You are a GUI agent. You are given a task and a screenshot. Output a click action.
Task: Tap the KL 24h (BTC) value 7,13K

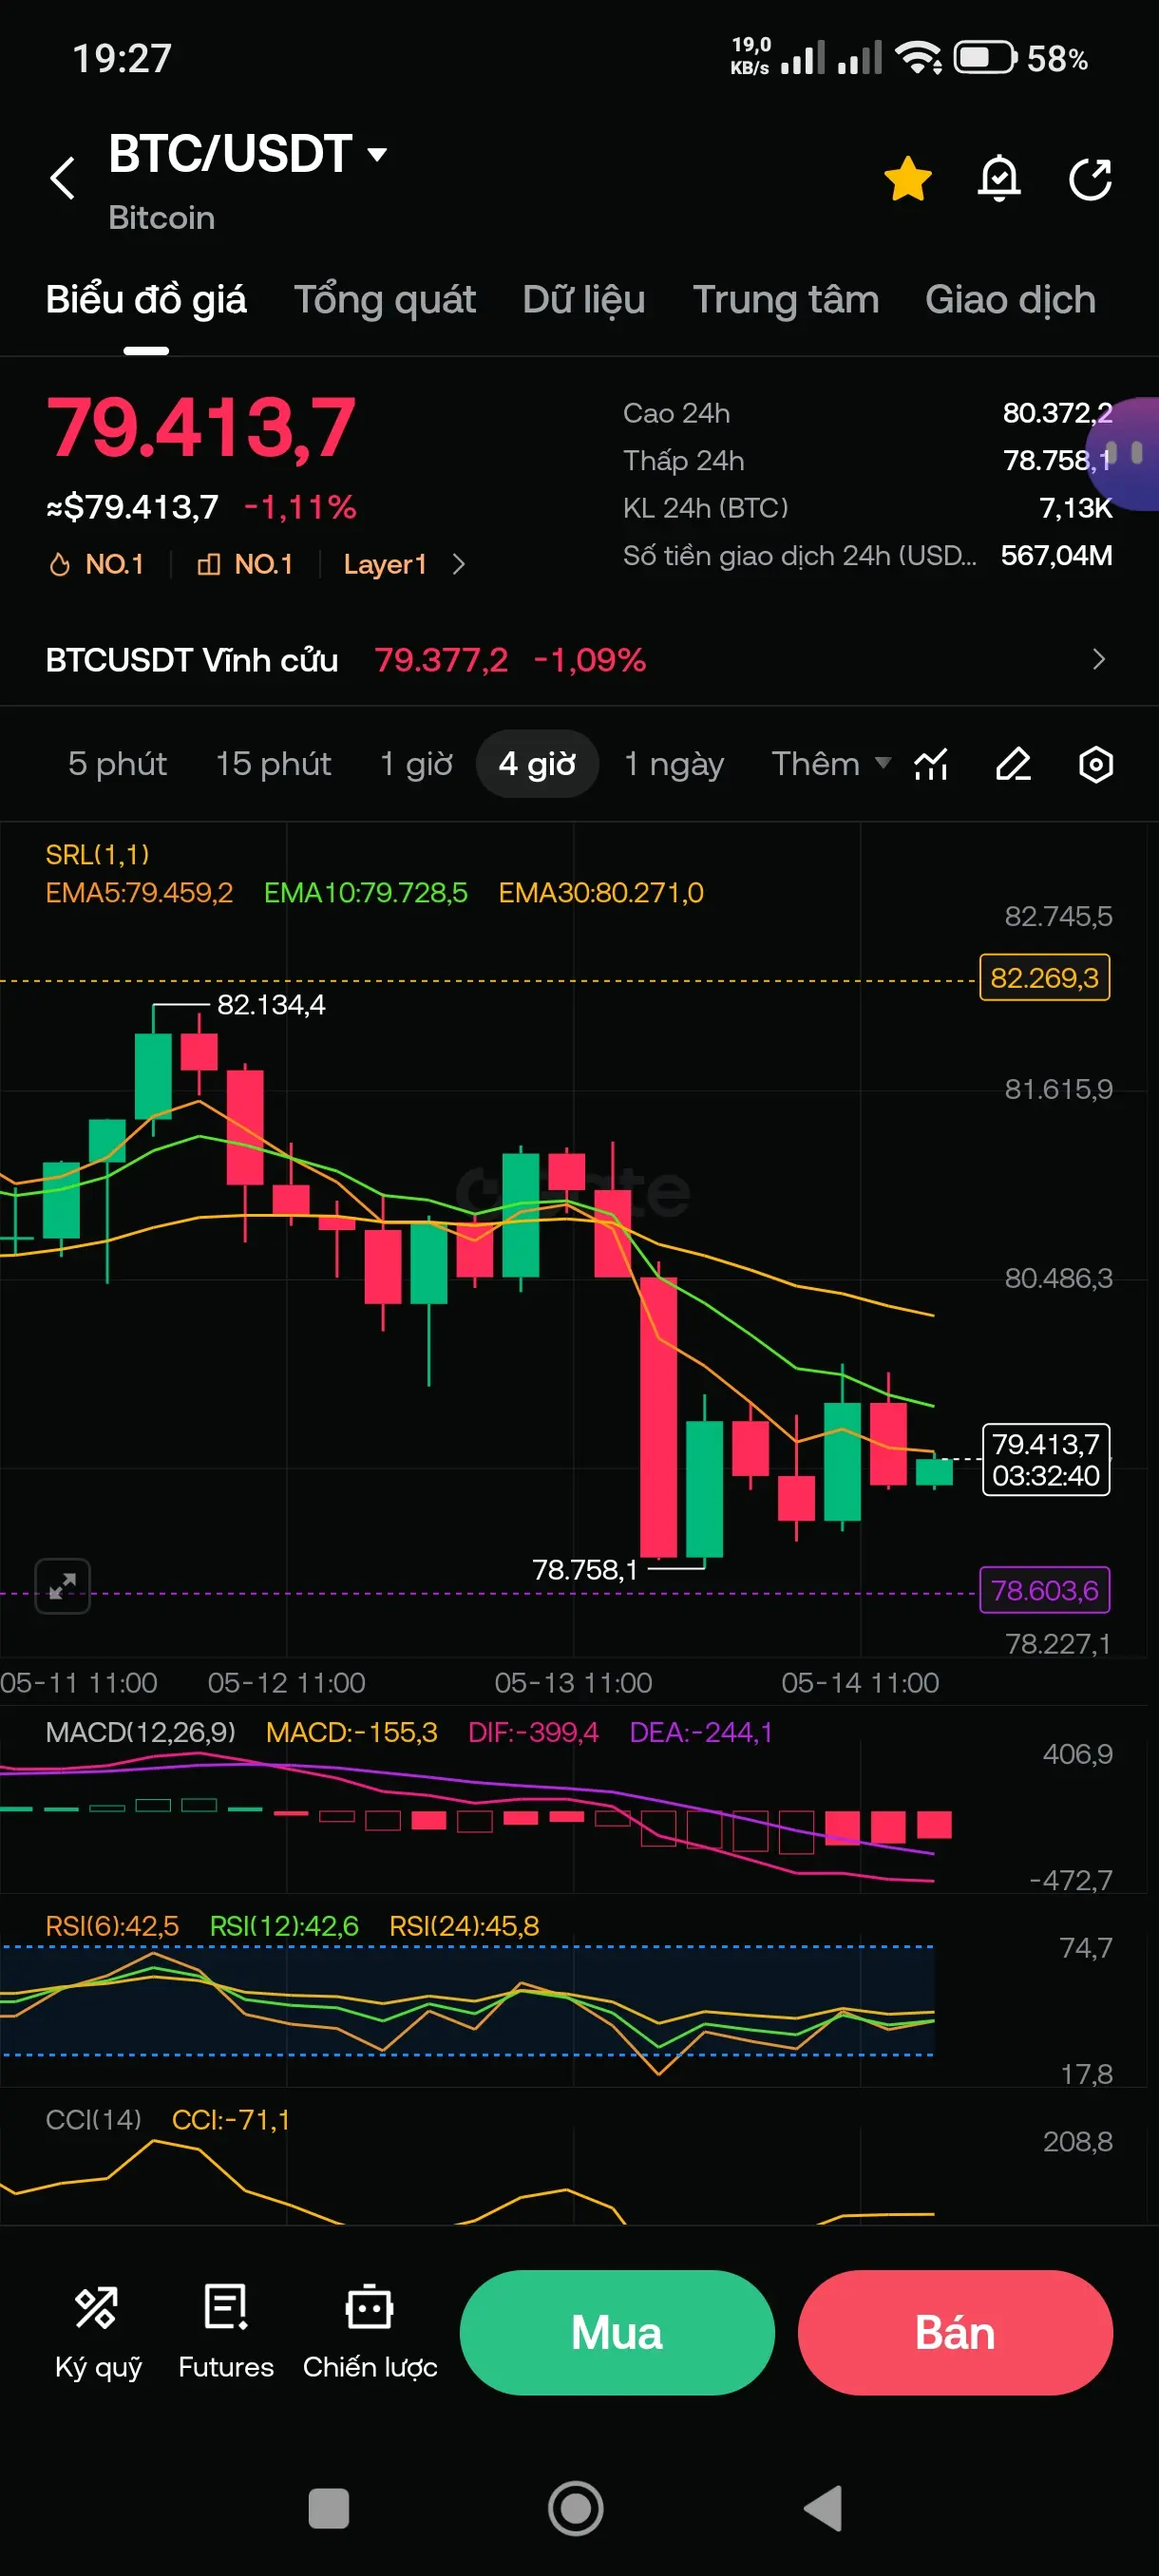(1076, 508)
